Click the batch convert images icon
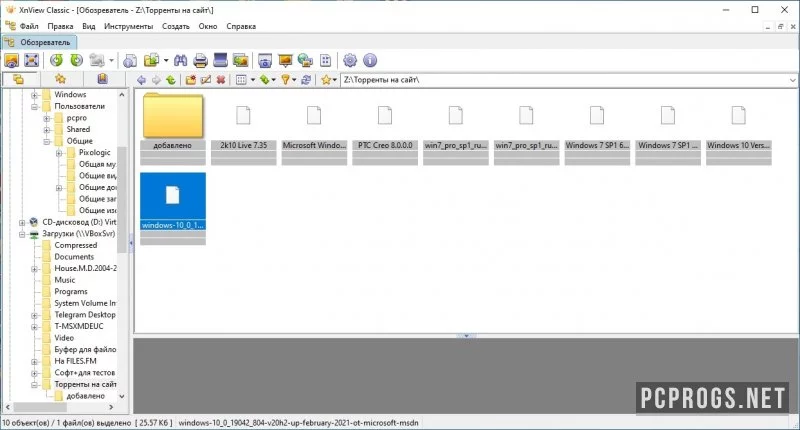The height and width of the screenshot is (430, 800). [x=240, y=61]
